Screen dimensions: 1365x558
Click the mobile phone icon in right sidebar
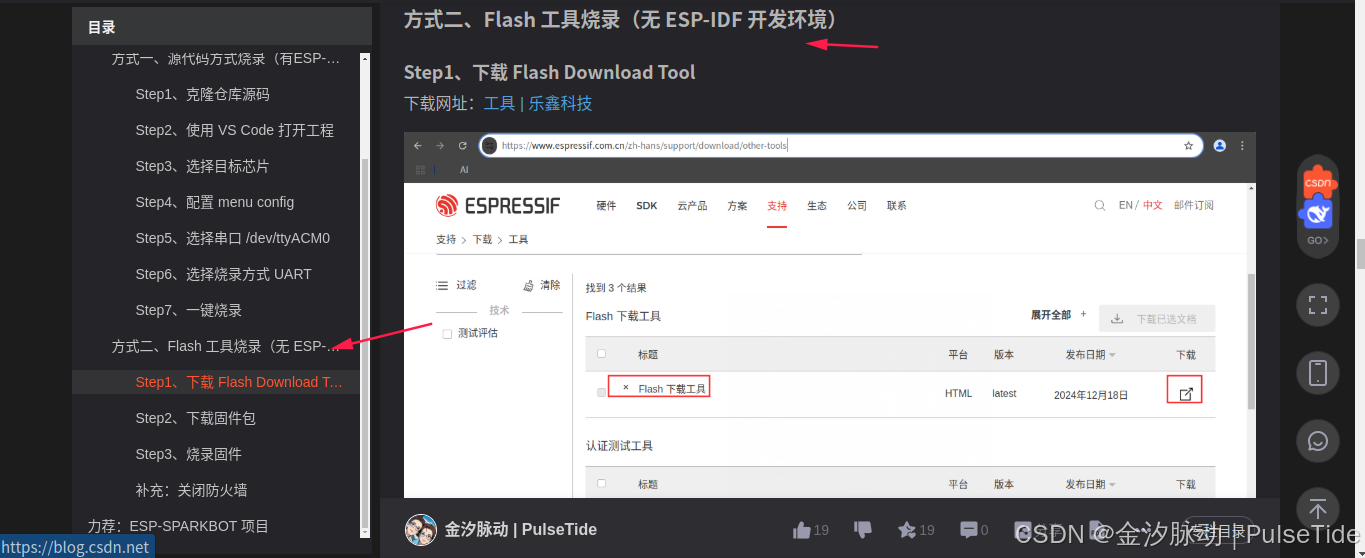tap(1318, 373)
